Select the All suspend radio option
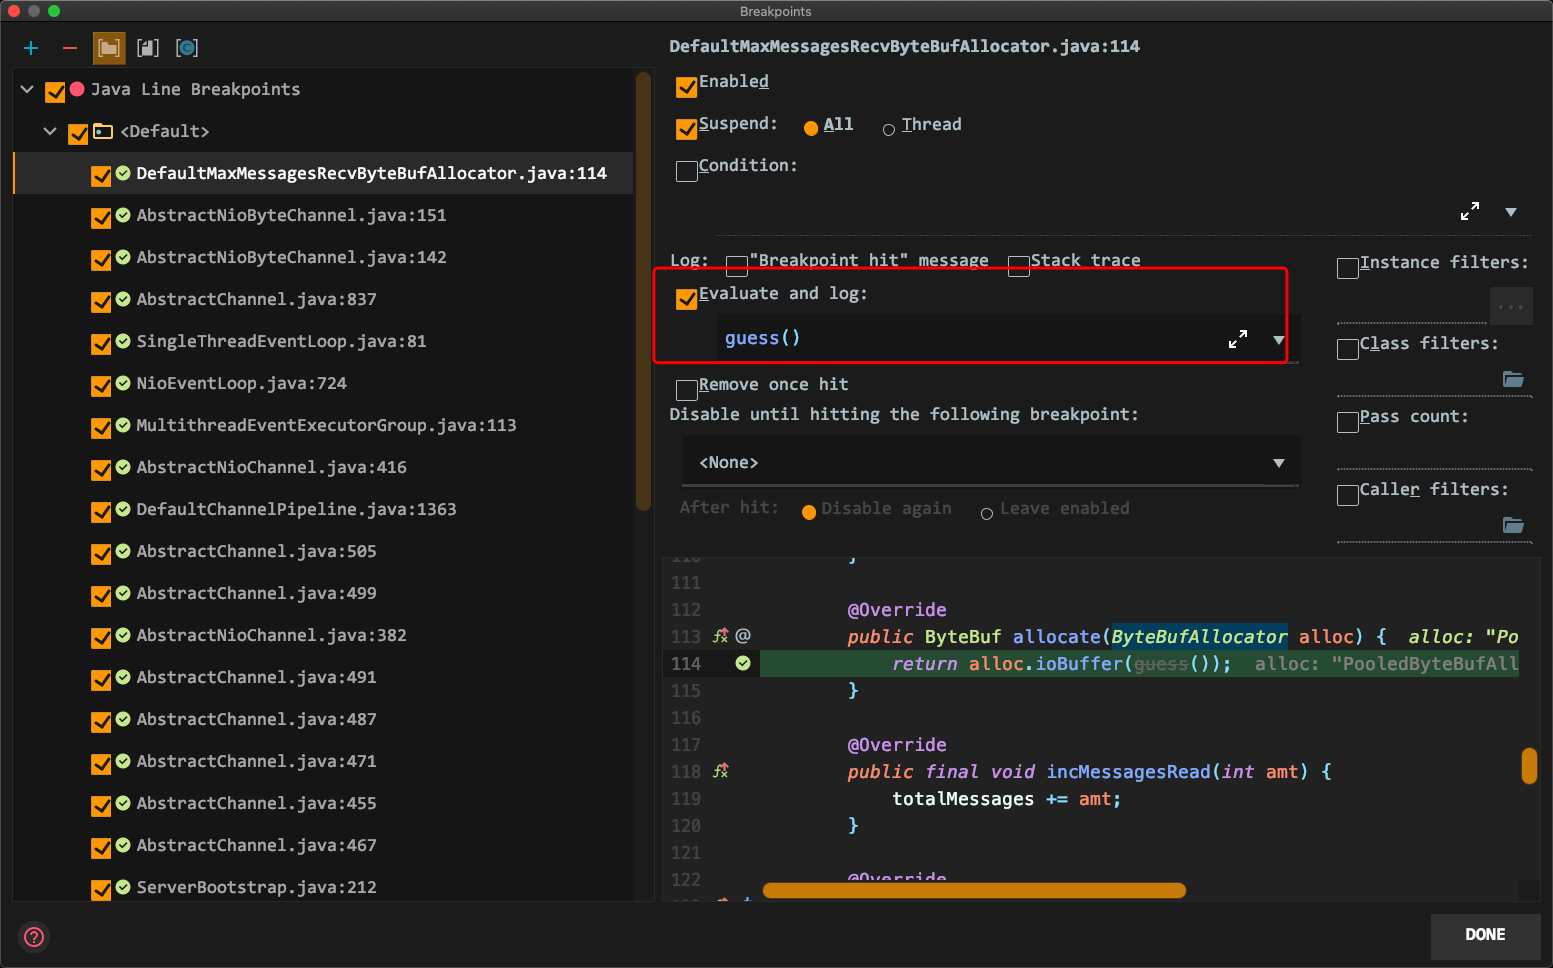This screenshot has height=968, width=1553. 811,128
